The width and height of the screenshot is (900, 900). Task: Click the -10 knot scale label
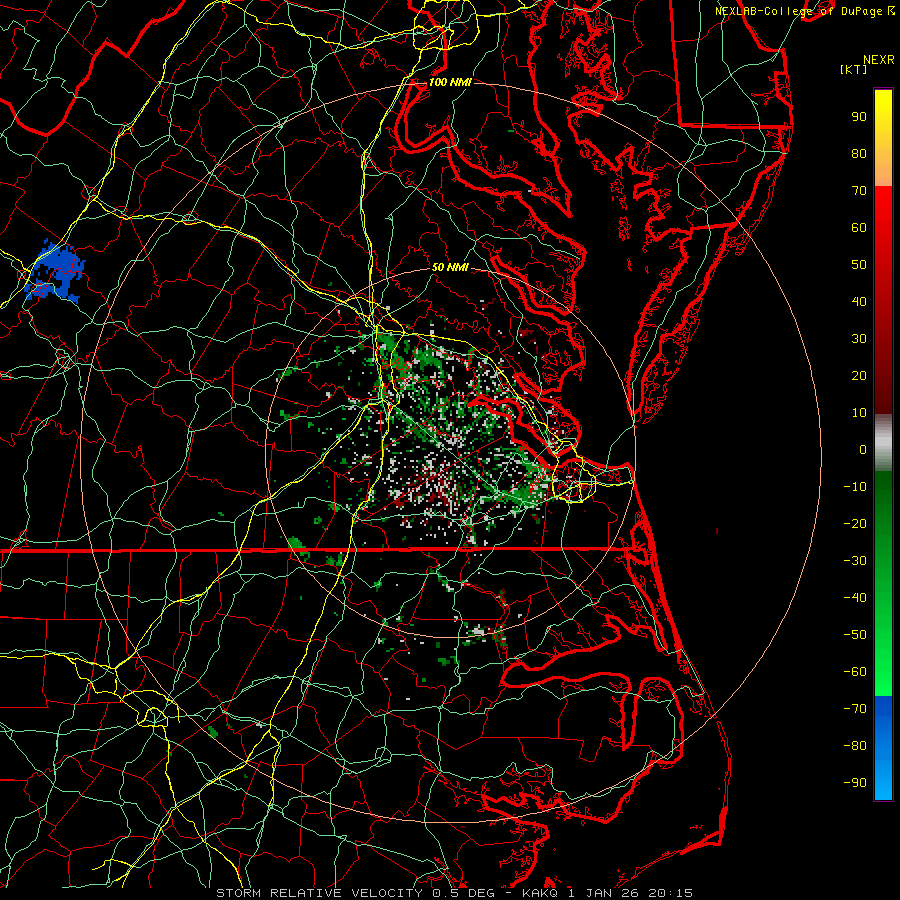855,487
